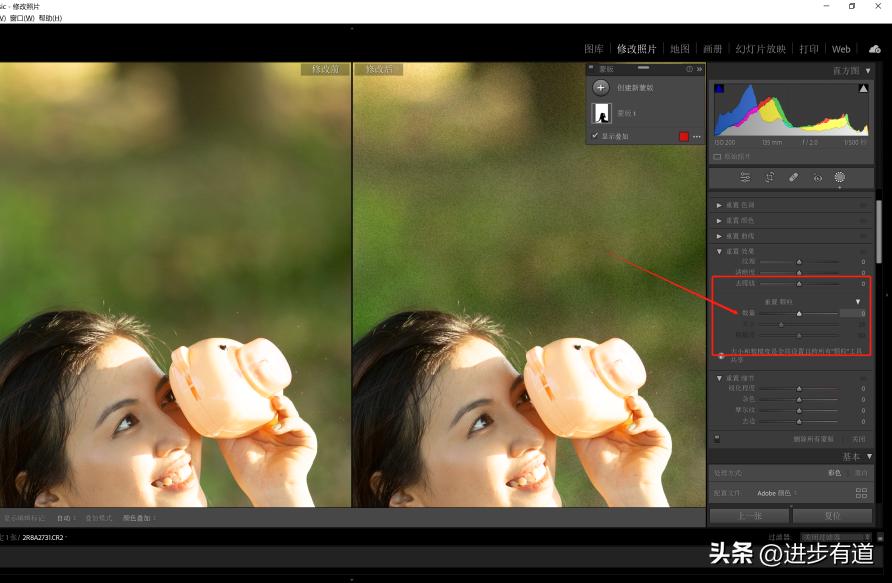This screenshot has height=583, width=892.
Task: Expand the 曲线 section triangle
Action: (719, 235)
